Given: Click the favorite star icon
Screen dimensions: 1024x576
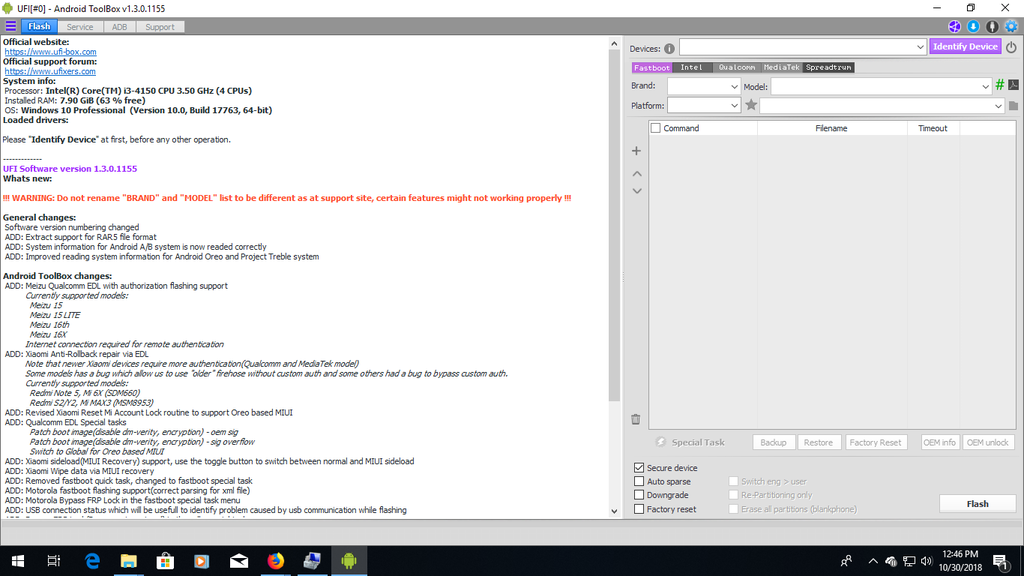Looking at the screenshot, I should 751,104.
